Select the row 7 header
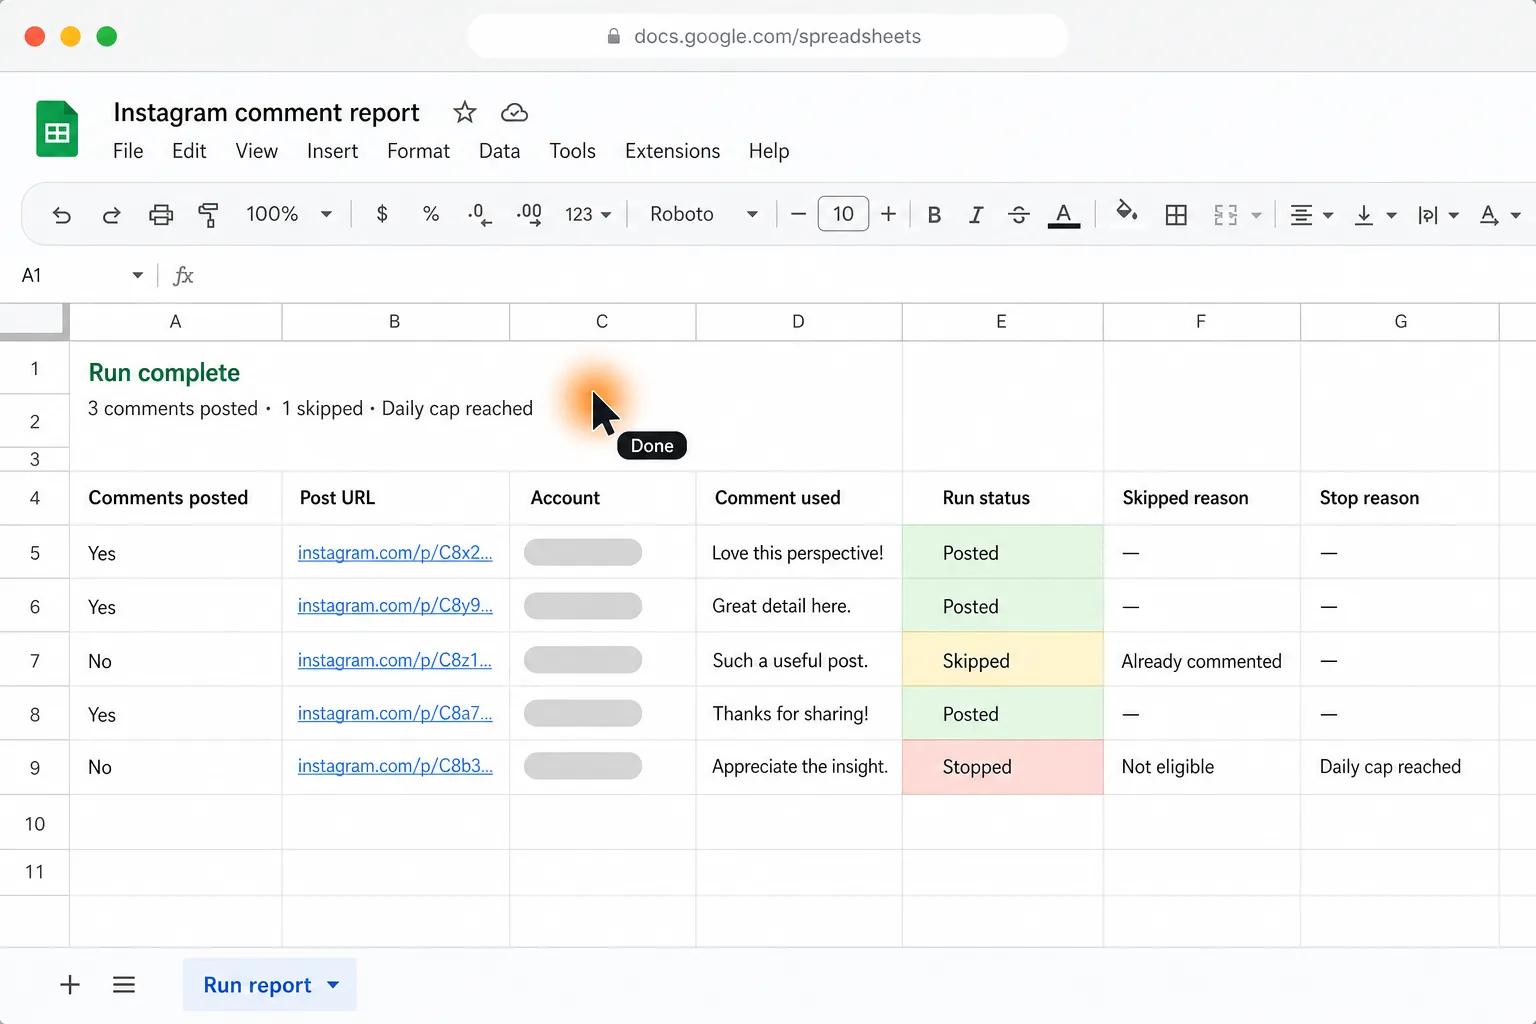Viewport: 1536px width, 1024px height. (x=35, y=661)
